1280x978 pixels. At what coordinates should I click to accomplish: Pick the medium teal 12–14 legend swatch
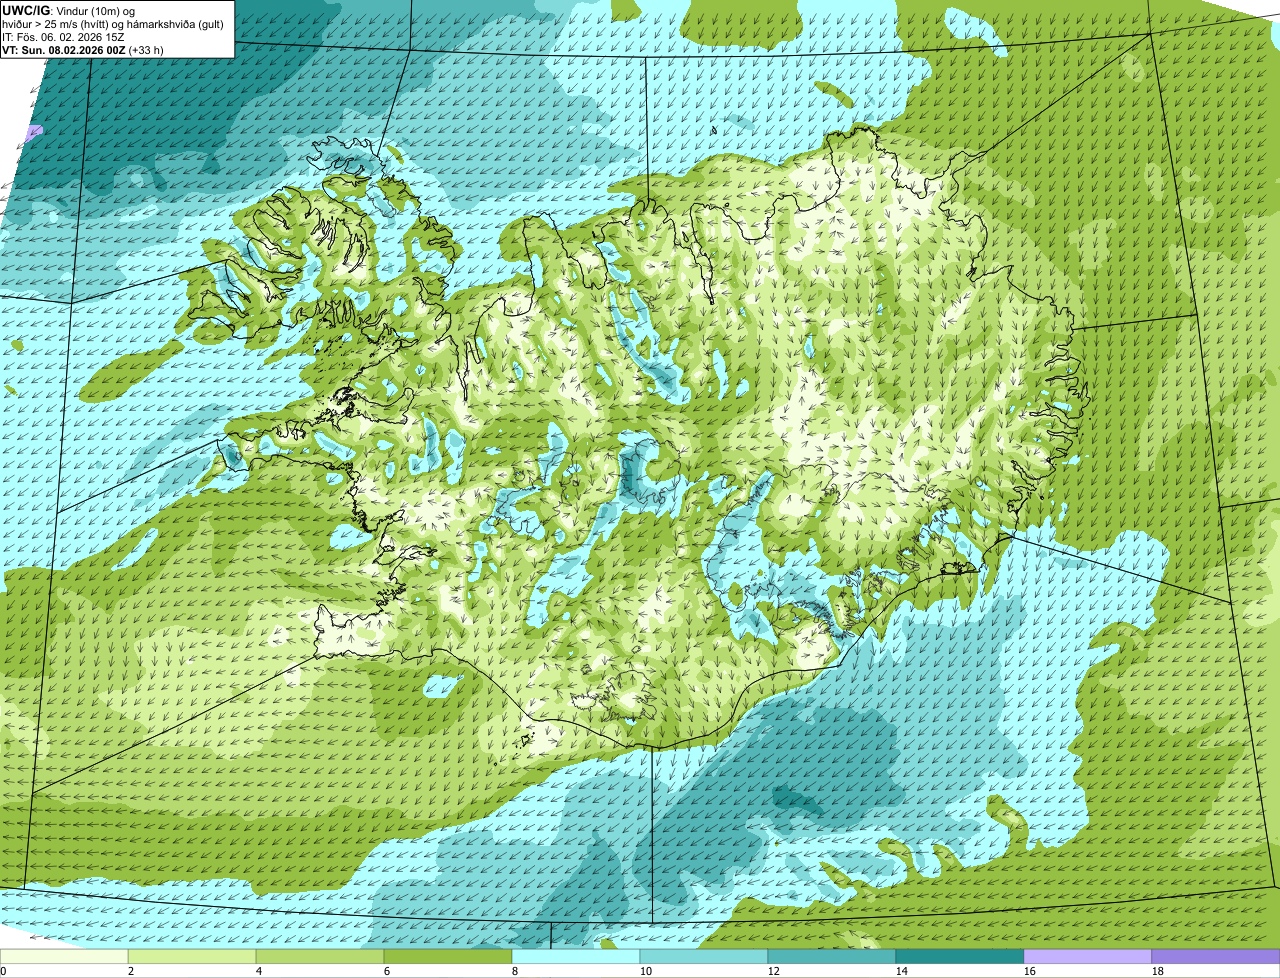pyautogui.click(x=832, y=957)
